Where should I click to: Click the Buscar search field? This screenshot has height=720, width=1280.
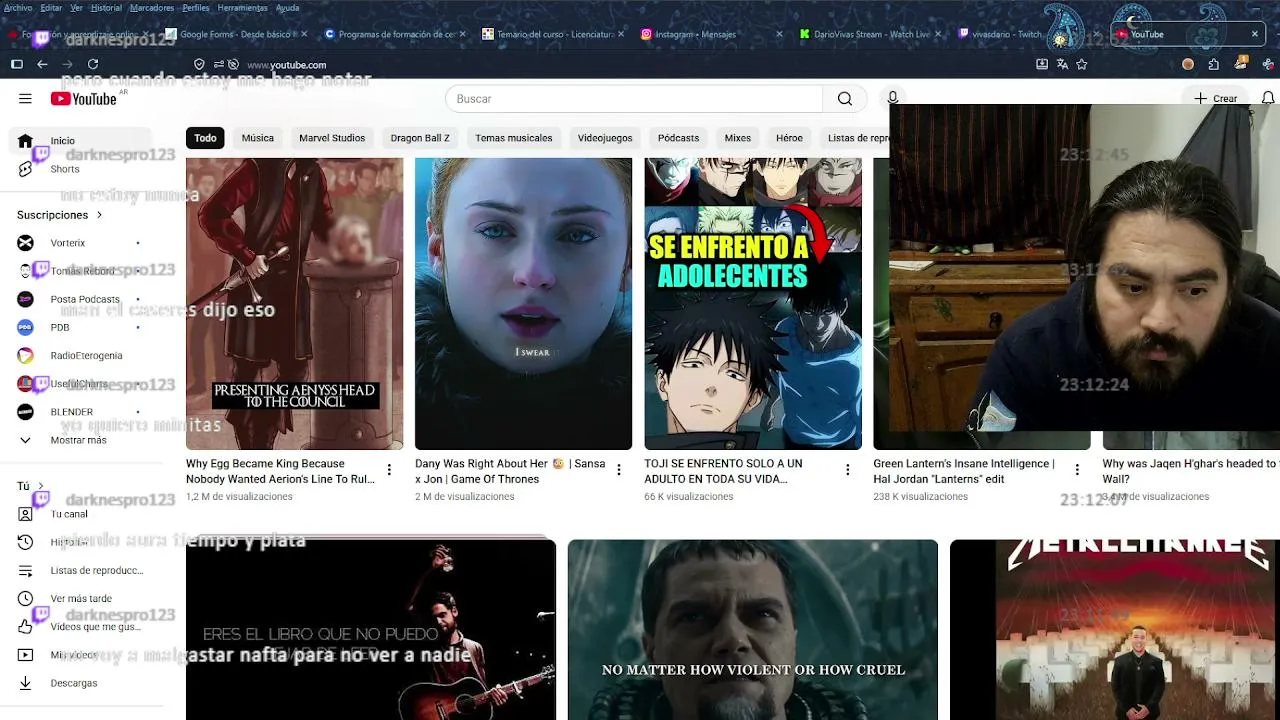click(634, 98)
